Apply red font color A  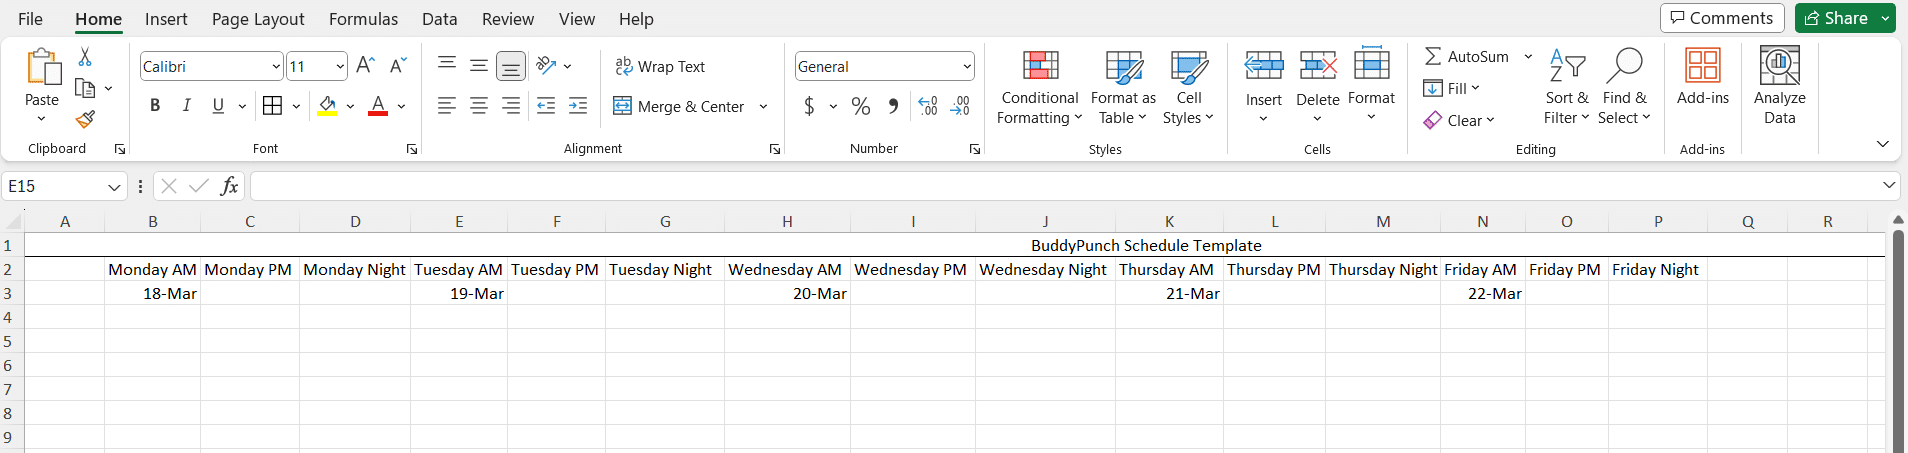[378, 106]
